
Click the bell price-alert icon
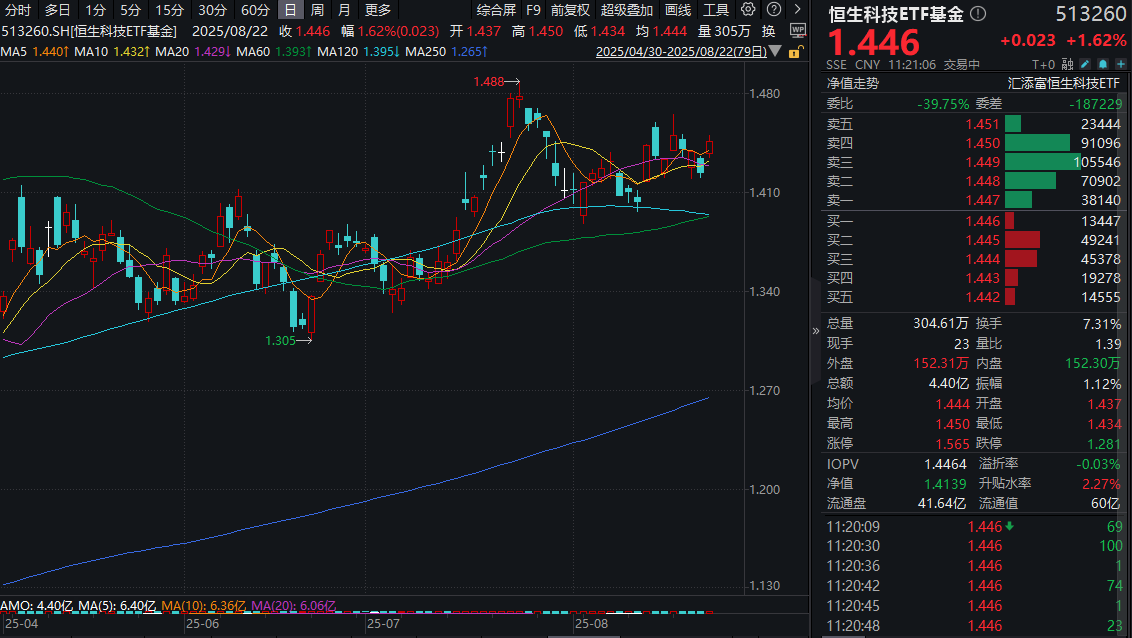[x=1102, y=64]
